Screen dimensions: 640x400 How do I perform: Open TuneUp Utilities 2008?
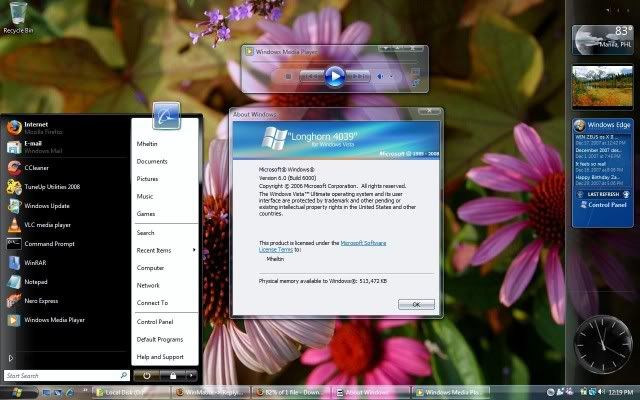pyautogui.click(x=65, y=187)
